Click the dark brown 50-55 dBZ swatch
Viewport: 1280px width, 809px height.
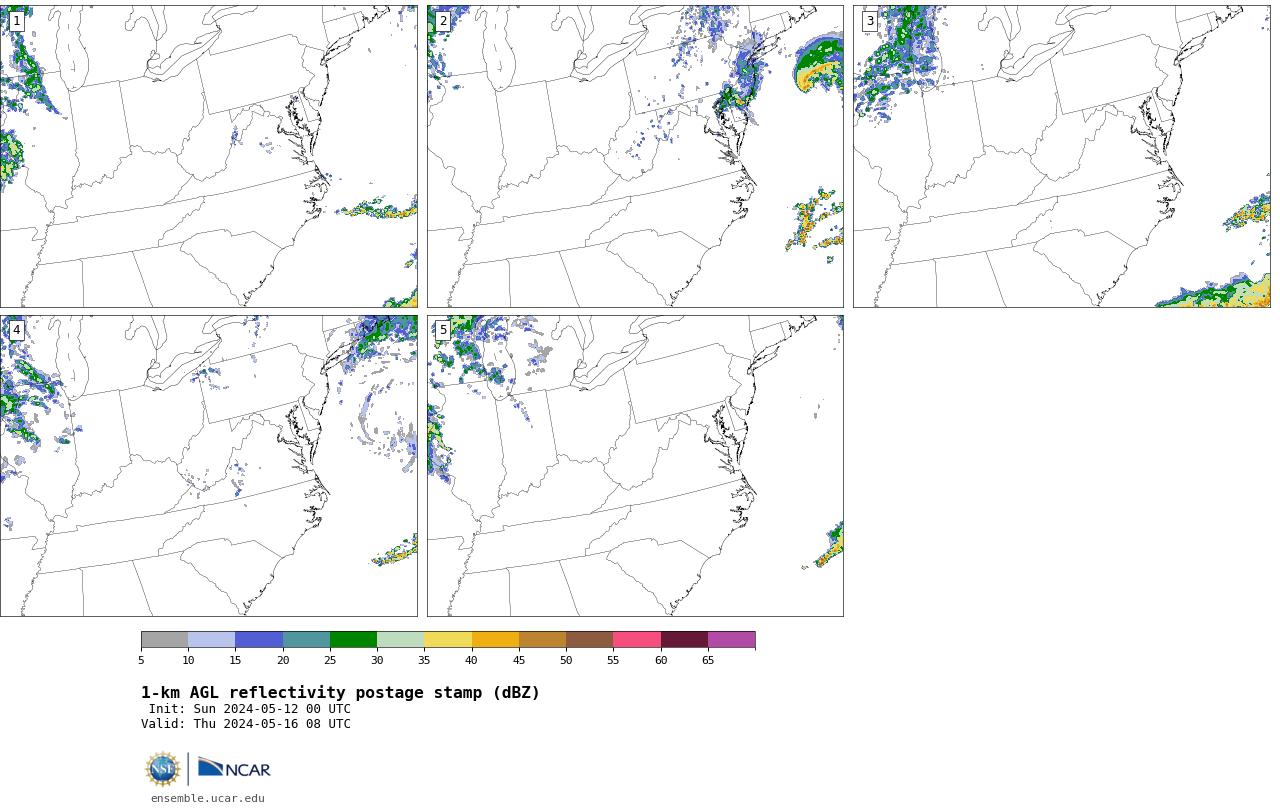point(590,640)
